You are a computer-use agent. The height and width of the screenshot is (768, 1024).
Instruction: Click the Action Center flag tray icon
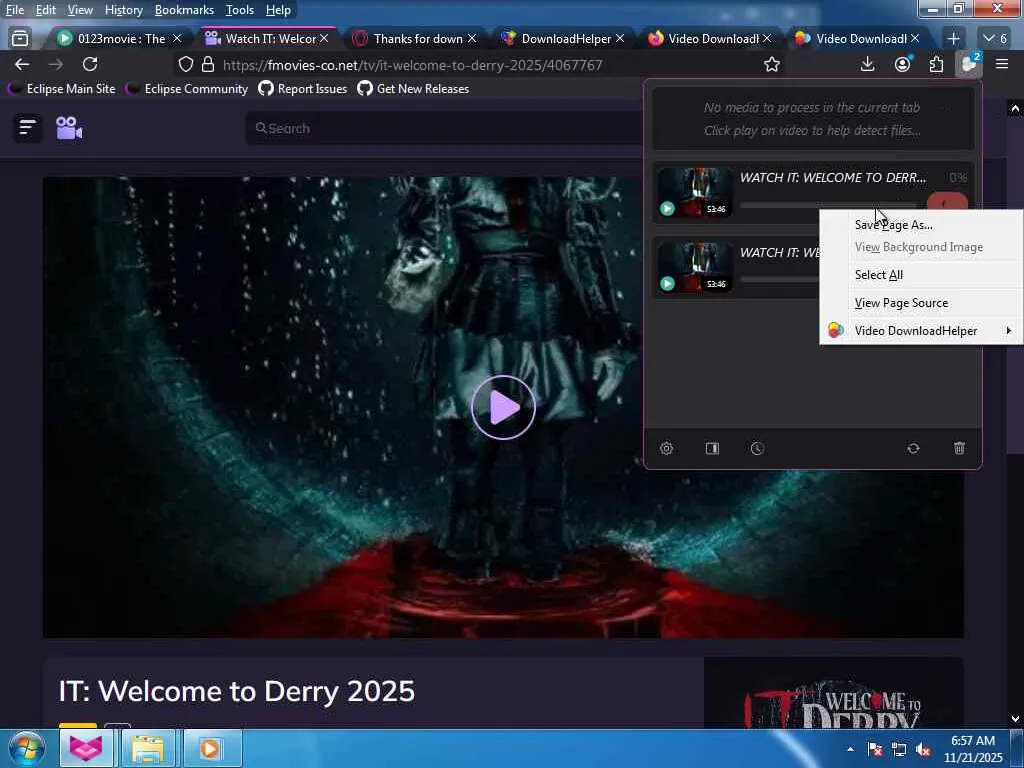coord(875,750)
